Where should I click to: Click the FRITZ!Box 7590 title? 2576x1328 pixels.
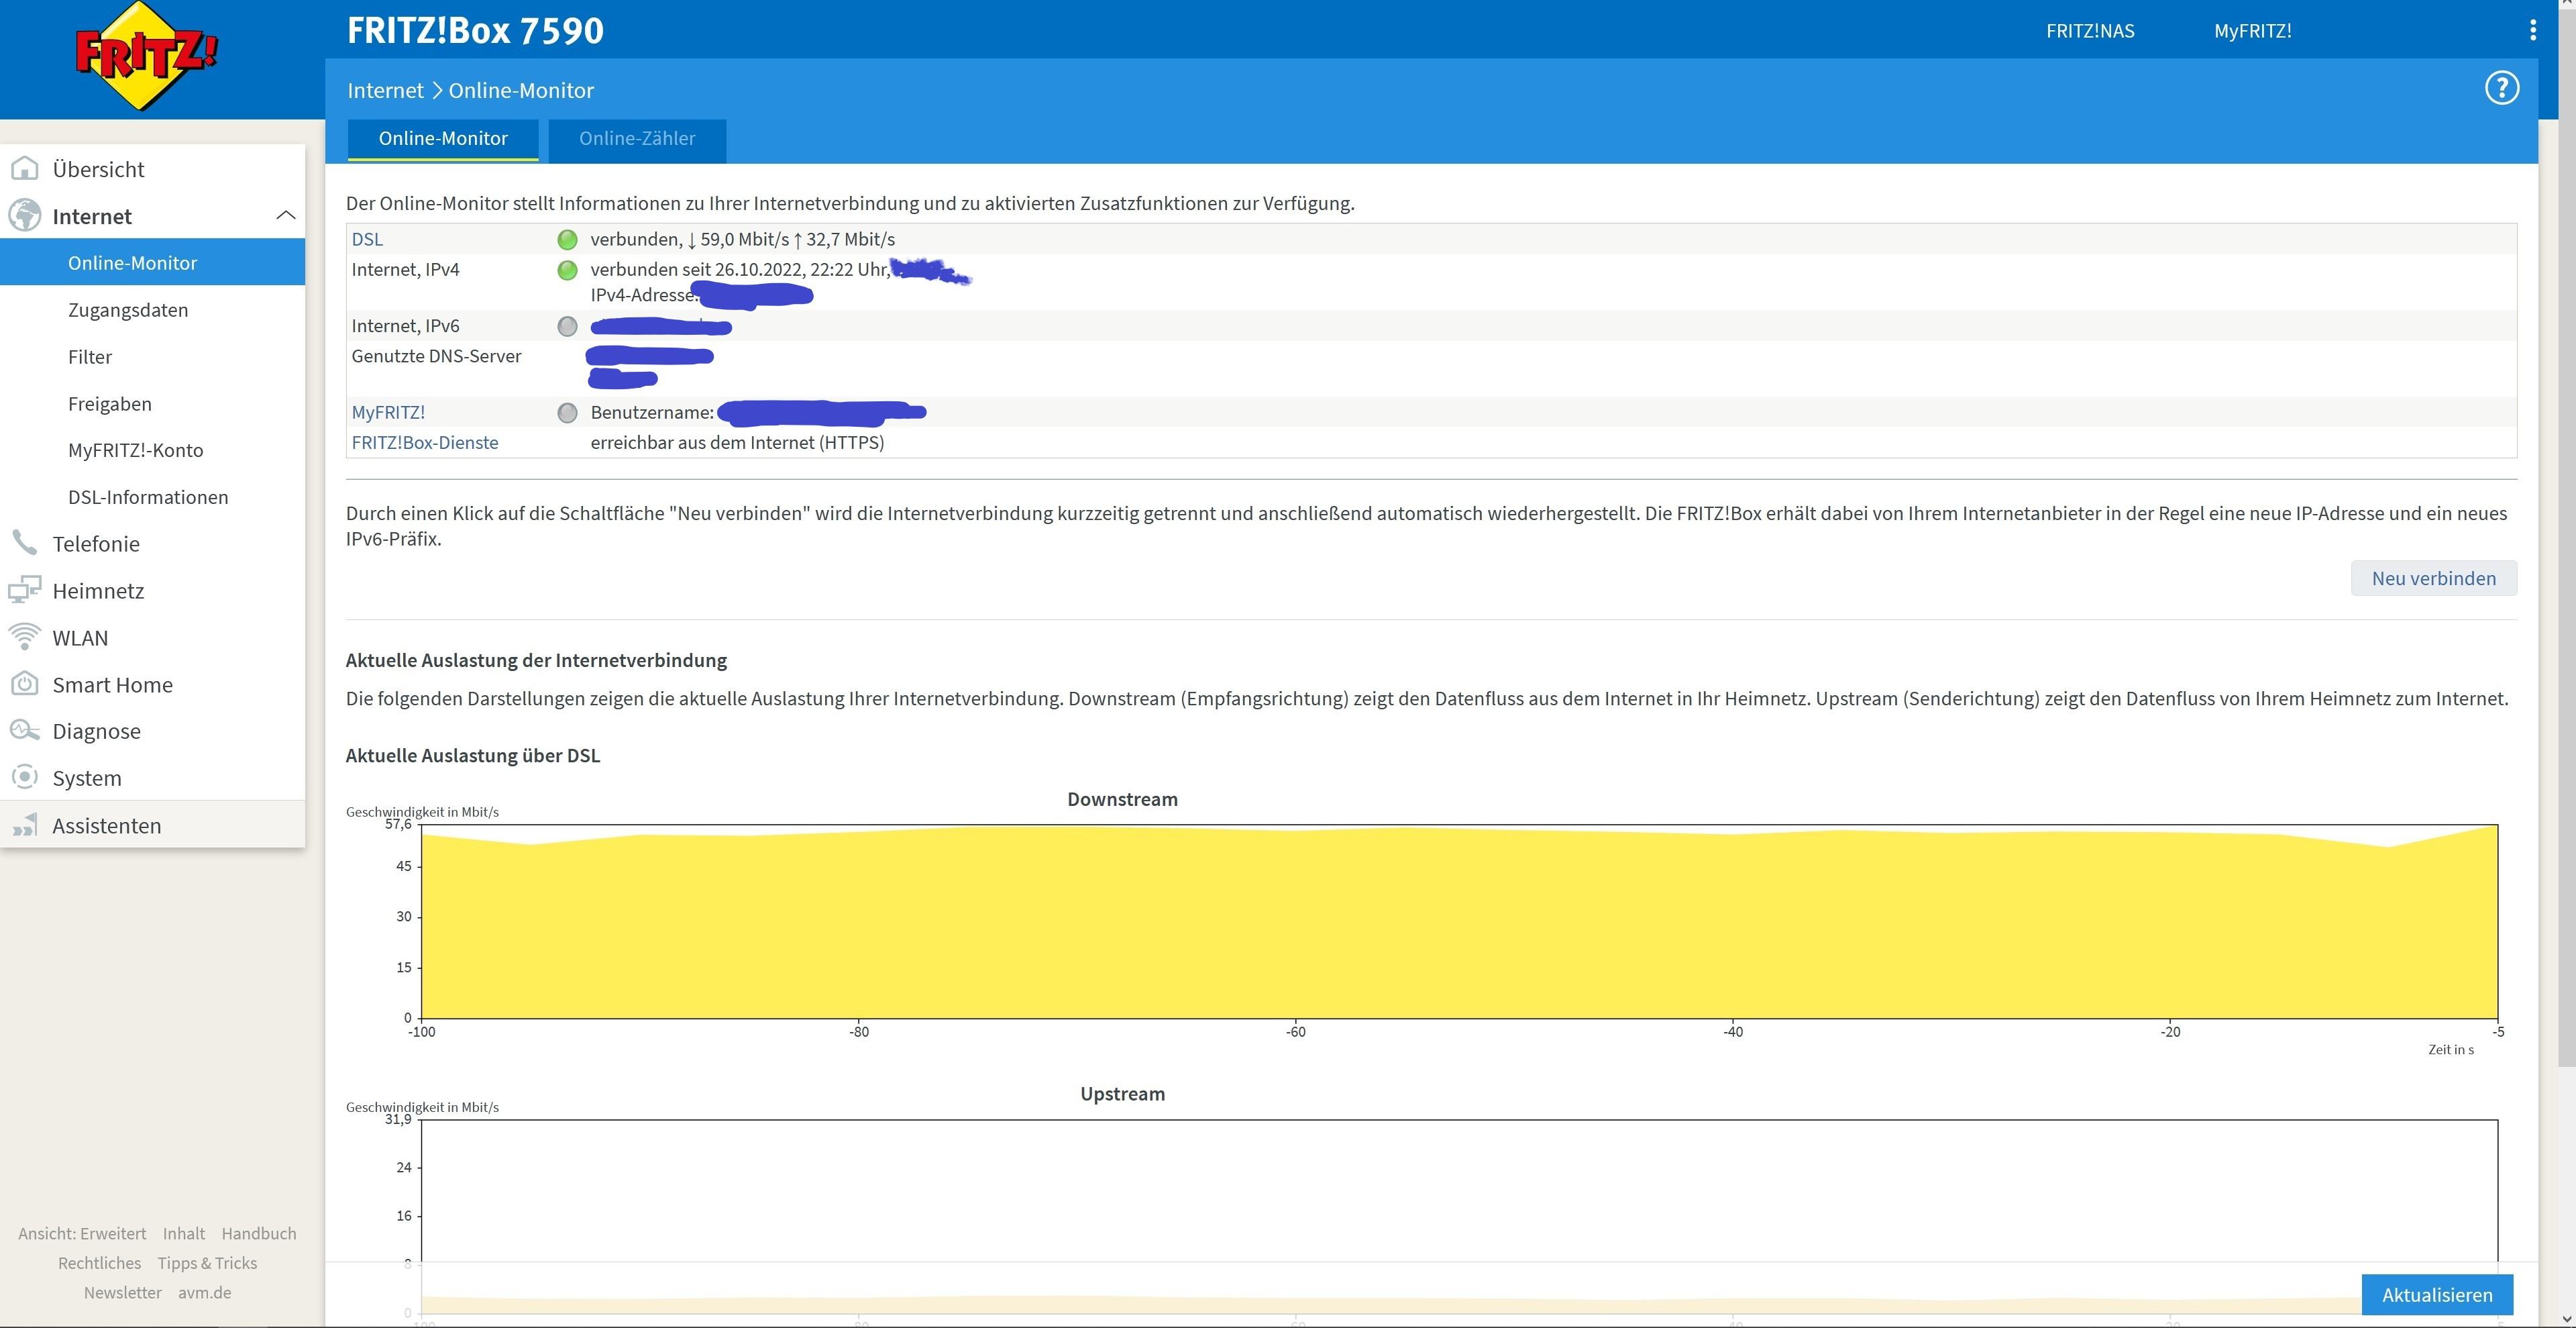[x=475, y=30]
